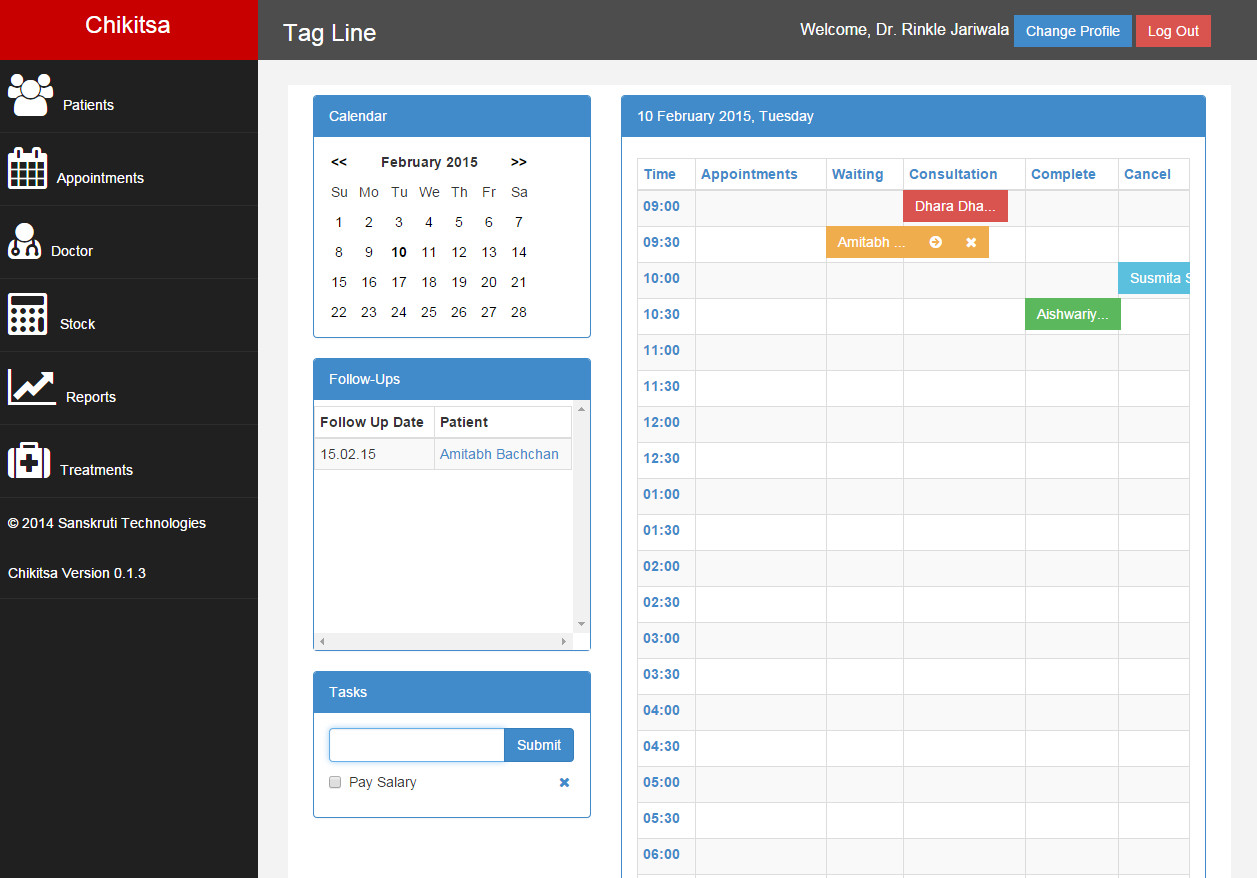Click the 02:00 time slot label
The image size is (1257, 878).
[x=661, y=566]
